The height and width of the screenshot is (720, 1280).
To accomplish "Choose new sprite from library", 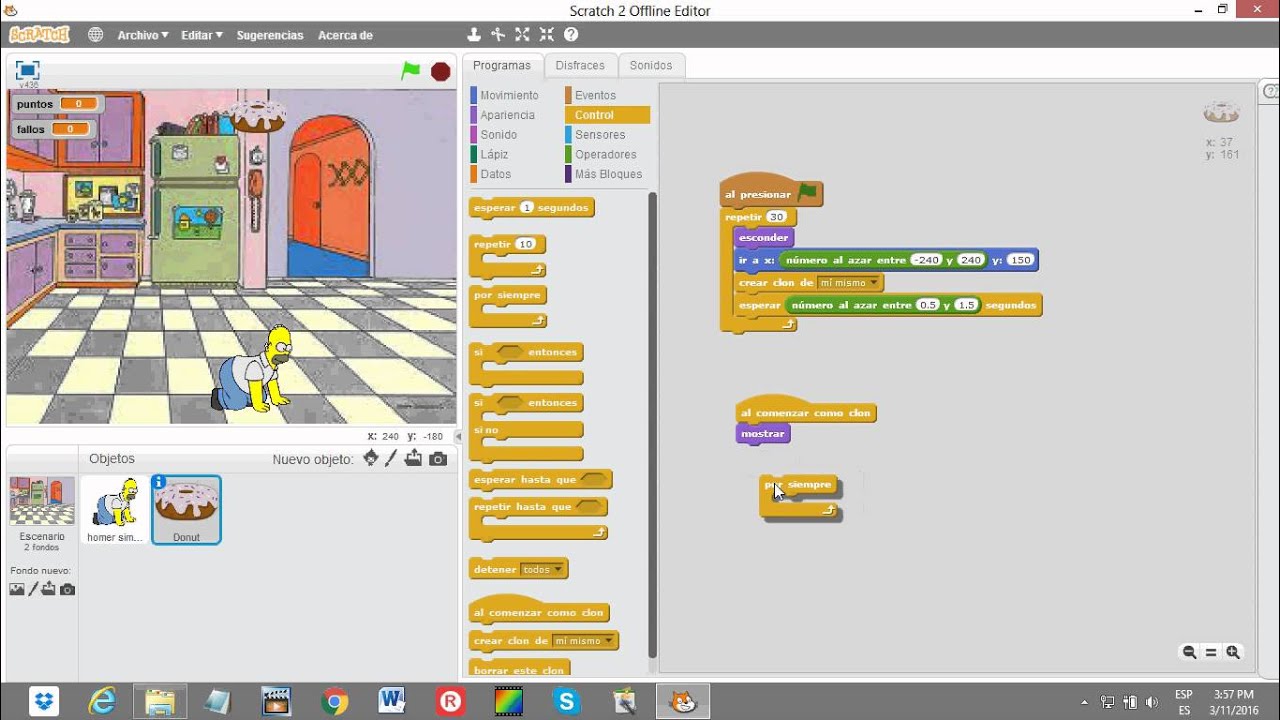I will [x=371, y=458].
